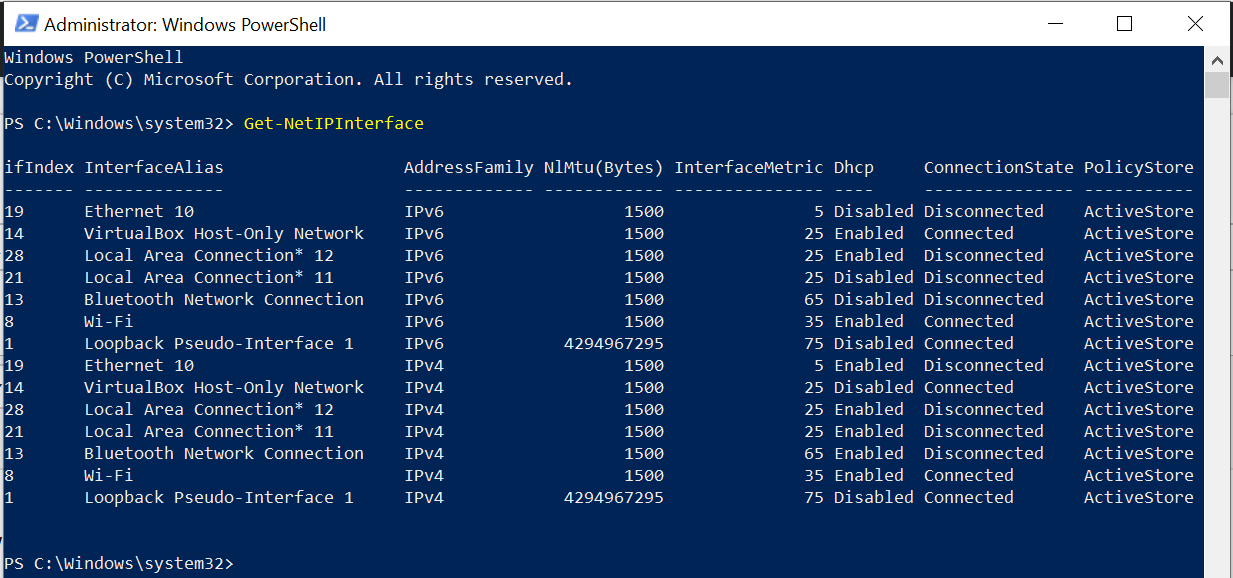Click the PowerShell icon in title bar
The height and width of the screenshot is (578, 1233).
[25, 24]
